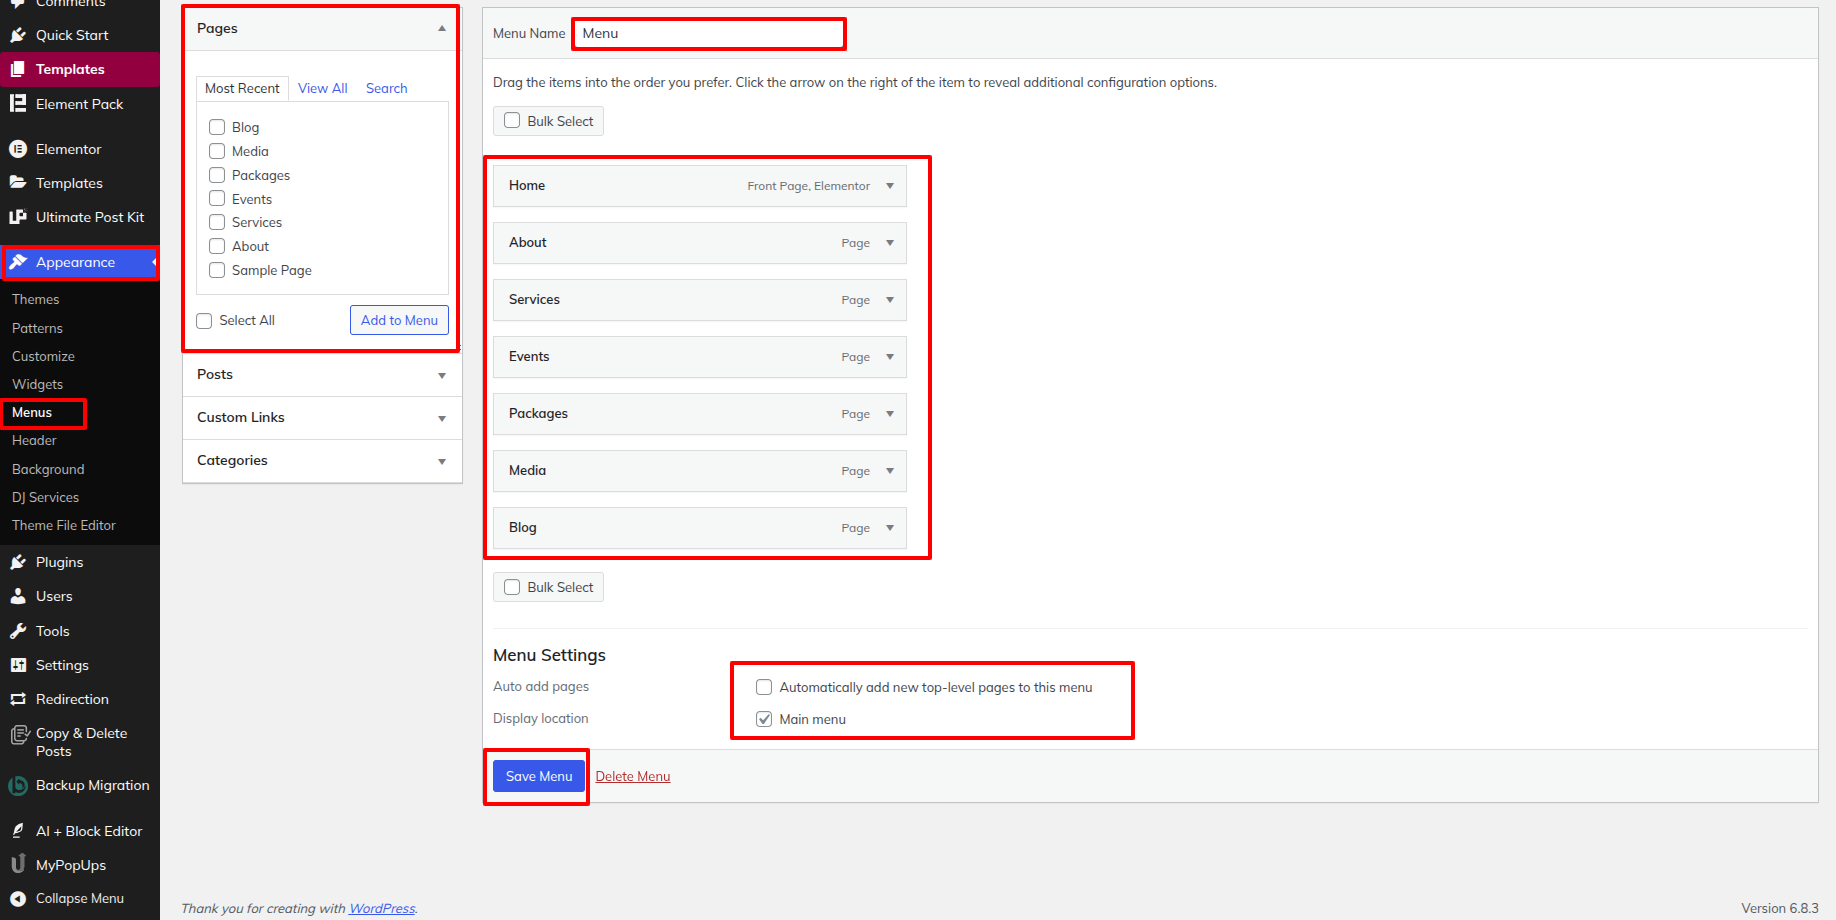
Task: Open the Customize submenu item
Action: point(43,356)
